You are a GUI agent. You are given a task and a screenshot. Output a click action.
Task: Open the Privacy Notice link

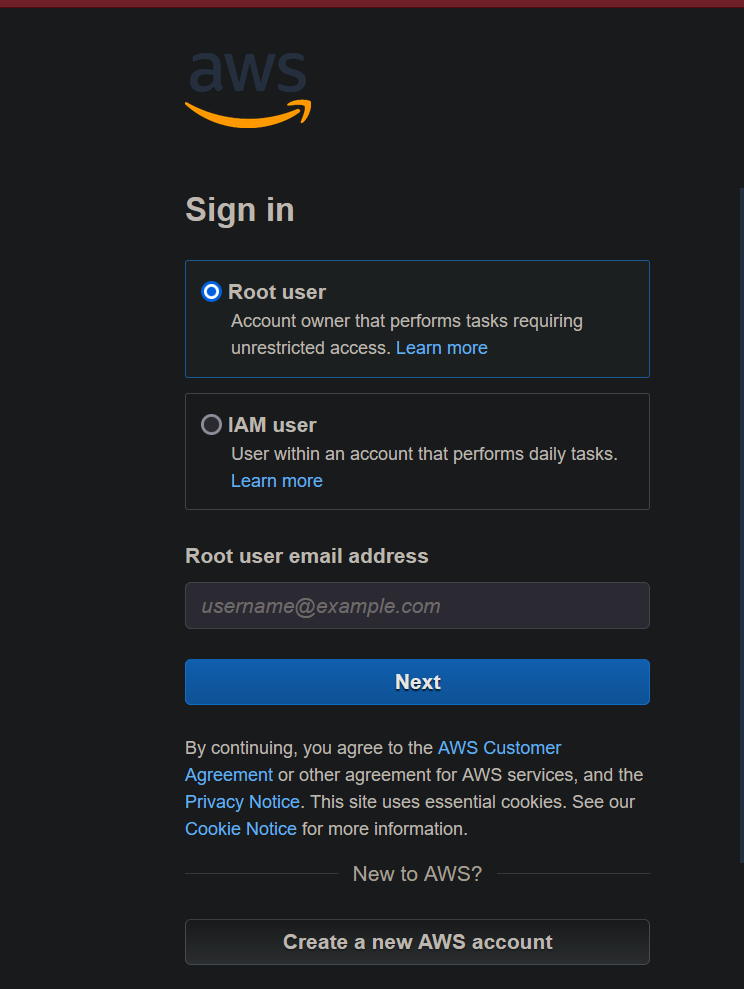242,802
